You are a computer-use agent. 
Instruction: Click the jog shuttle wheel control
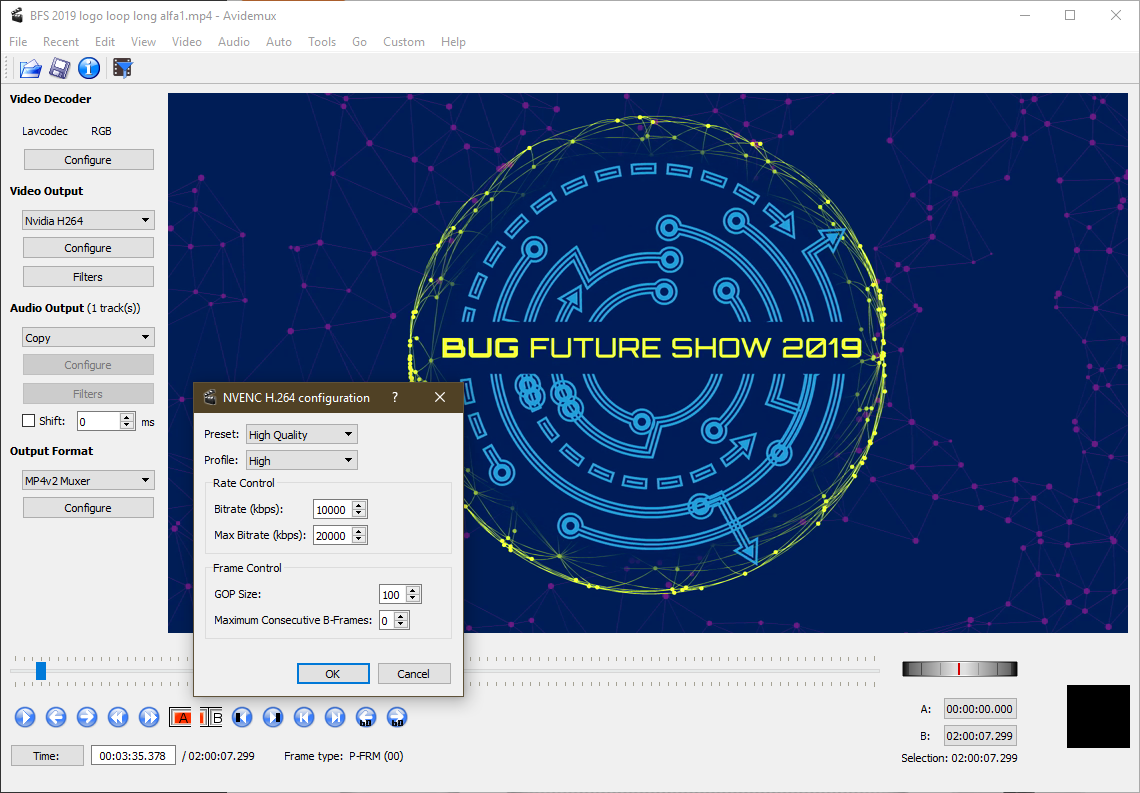coord(960,669)
